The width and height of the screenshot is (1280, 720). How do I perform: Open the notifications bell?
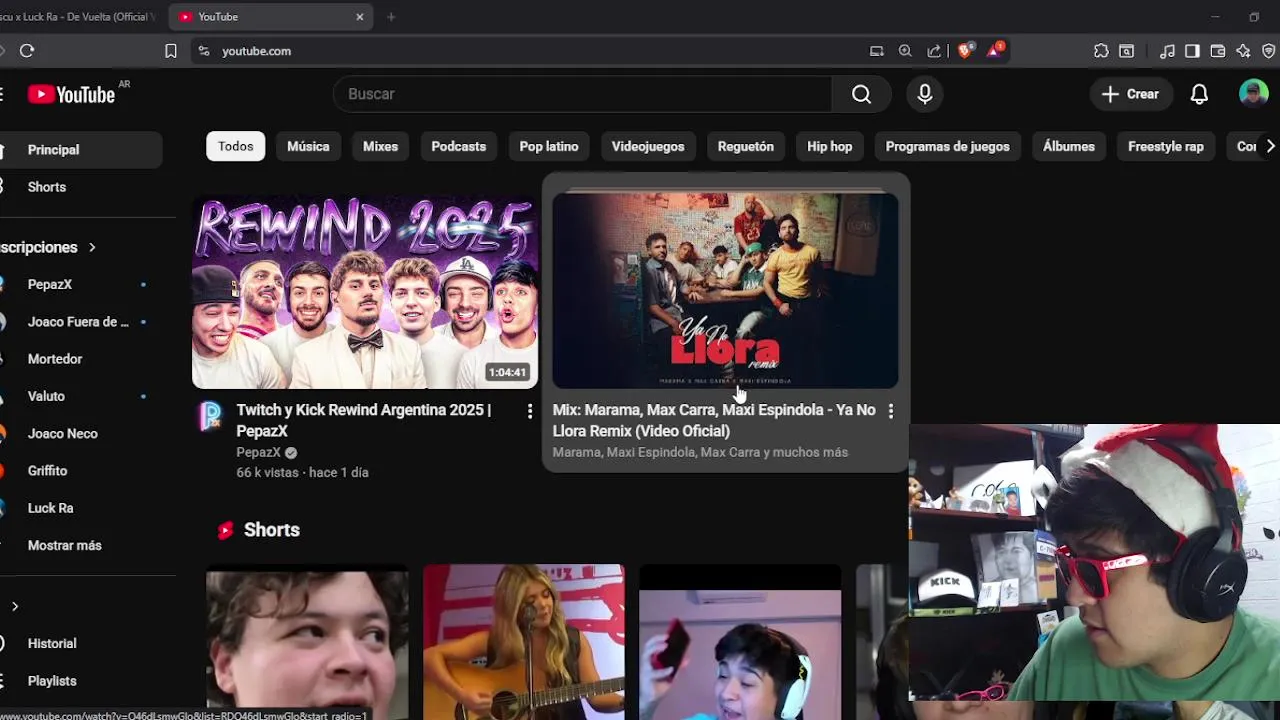pyautogui.click(x=1199, y=94)
